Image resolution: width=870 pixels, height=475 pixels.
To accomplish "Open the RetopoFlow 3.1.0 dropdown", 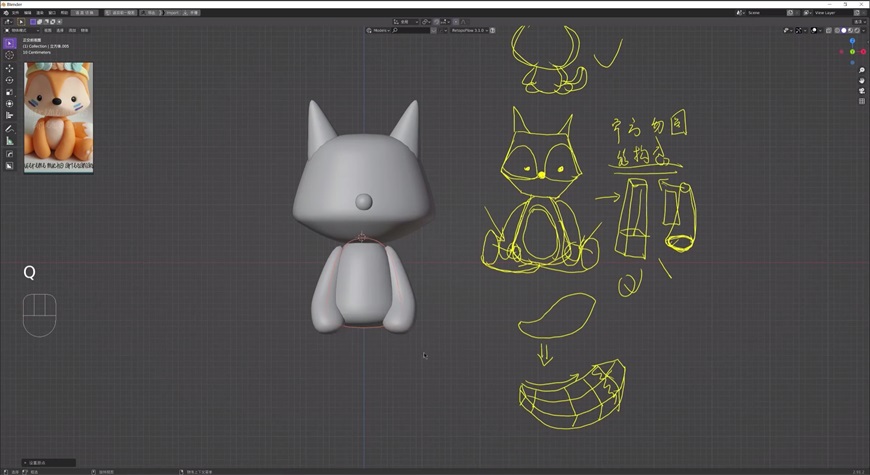I will 469,31.
